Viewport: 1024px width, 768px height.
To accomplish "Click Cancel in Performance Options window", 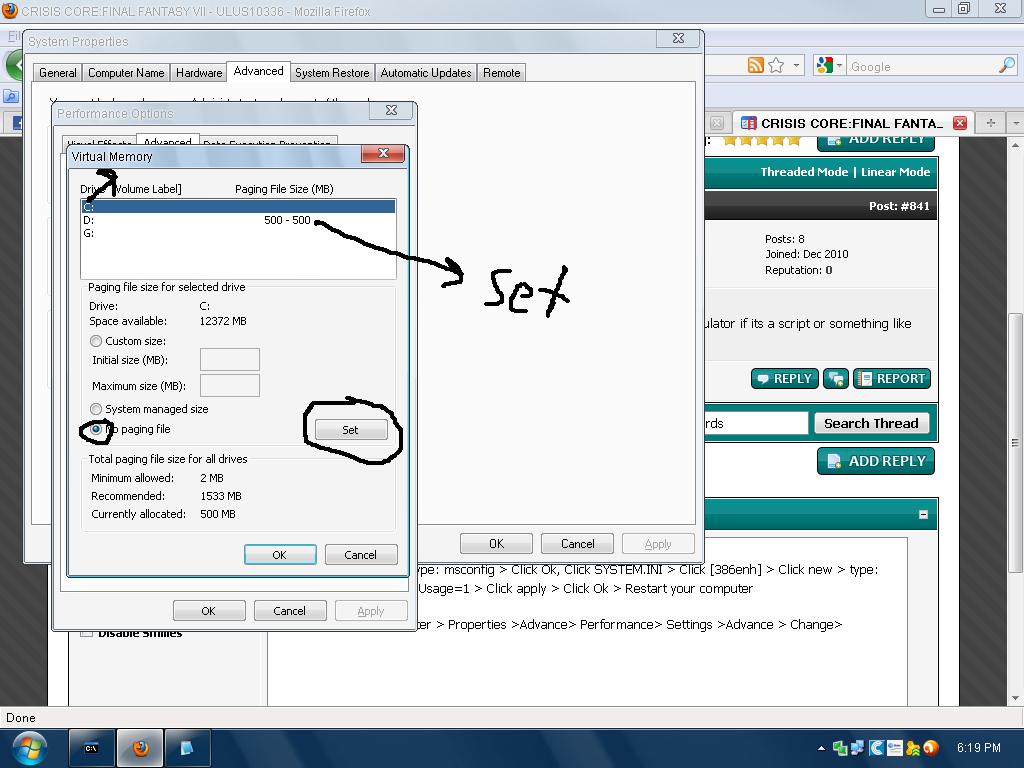I will coord(290,611).
